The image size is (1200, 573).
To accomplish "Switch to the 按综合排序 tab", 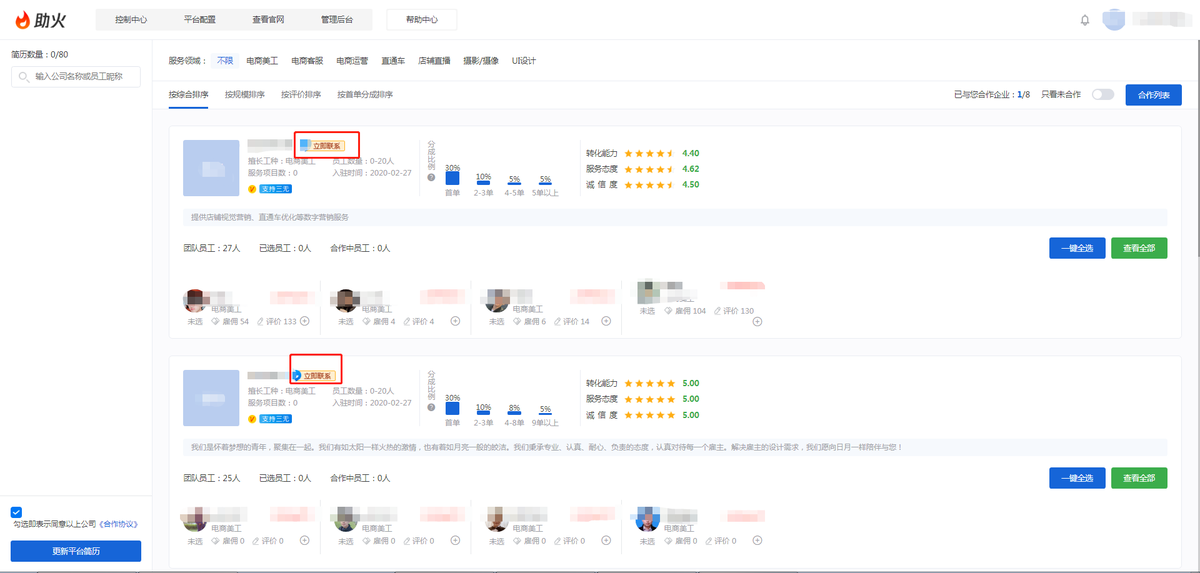I will pos(189,95).
